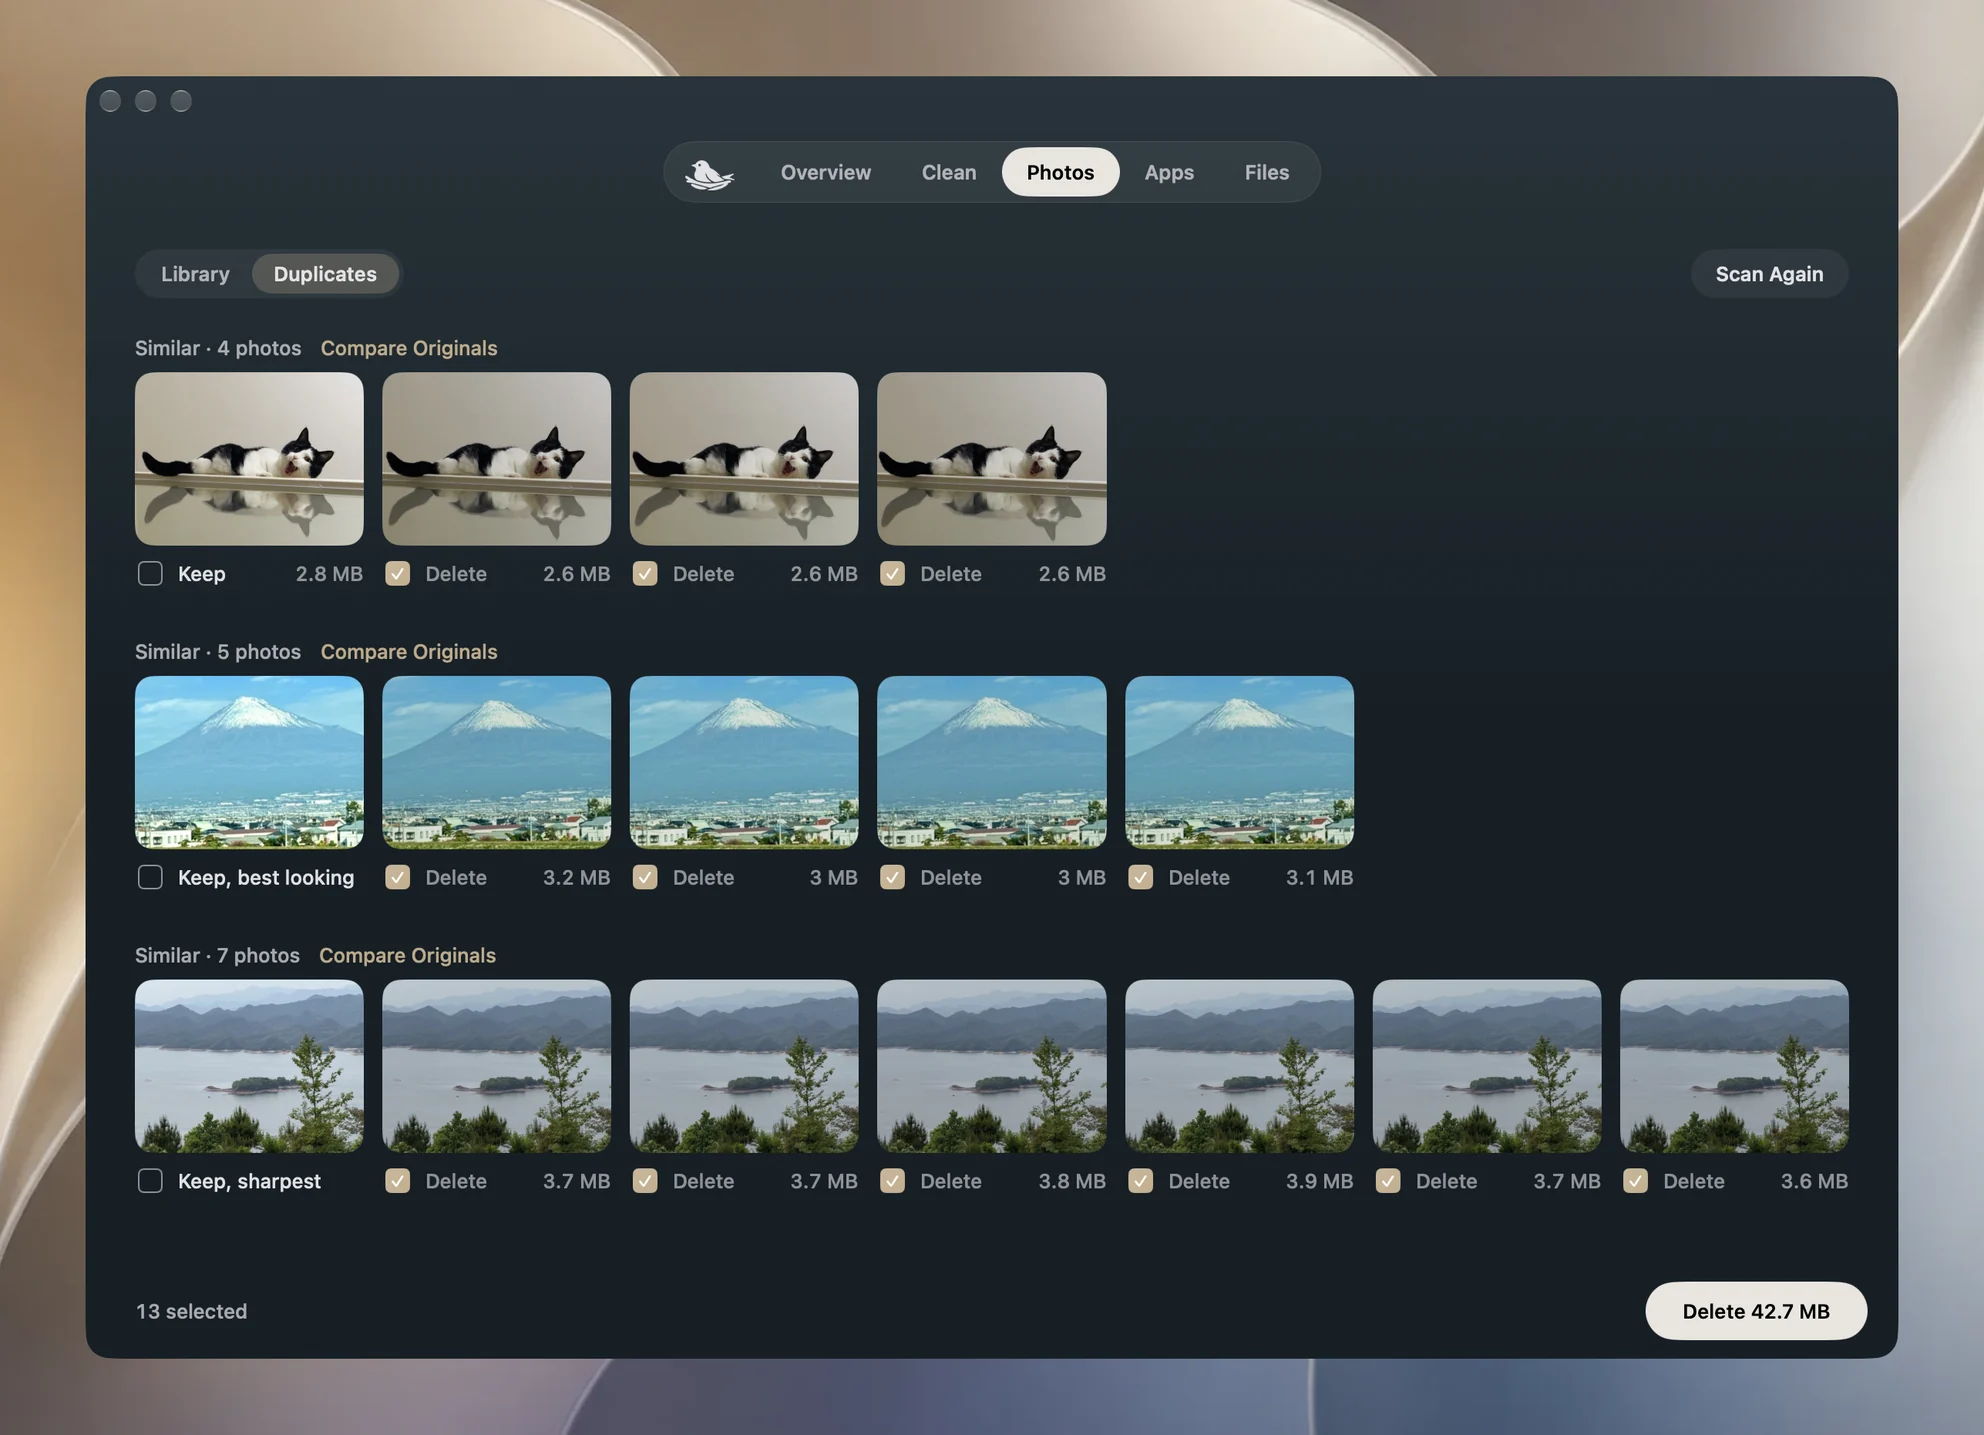
Task: Open the 2.8 MB kept cat photo thumbnail
Action: pos(249,459)
